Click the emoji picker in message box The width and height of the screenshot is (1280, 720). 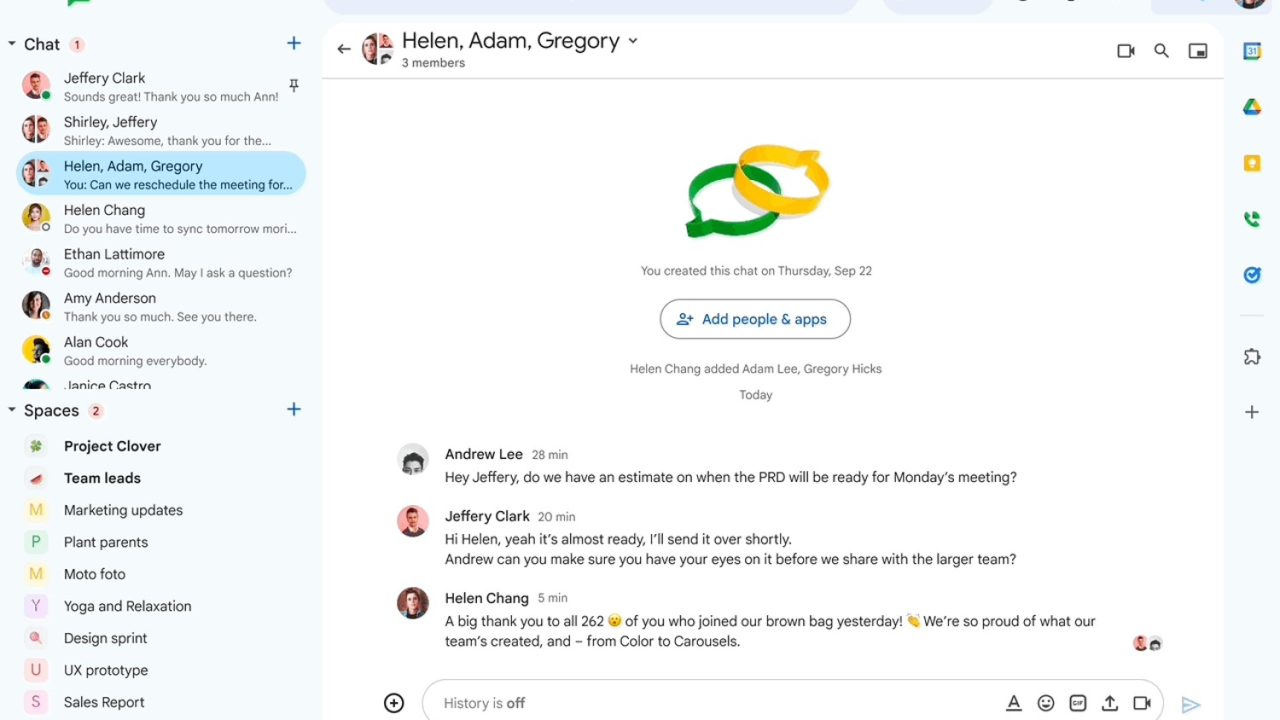coord(1046,703)
